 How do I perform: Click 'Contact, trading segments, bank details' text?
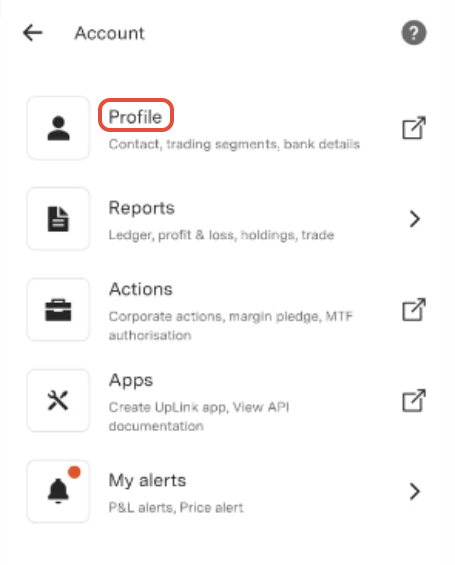click(234, 144)
